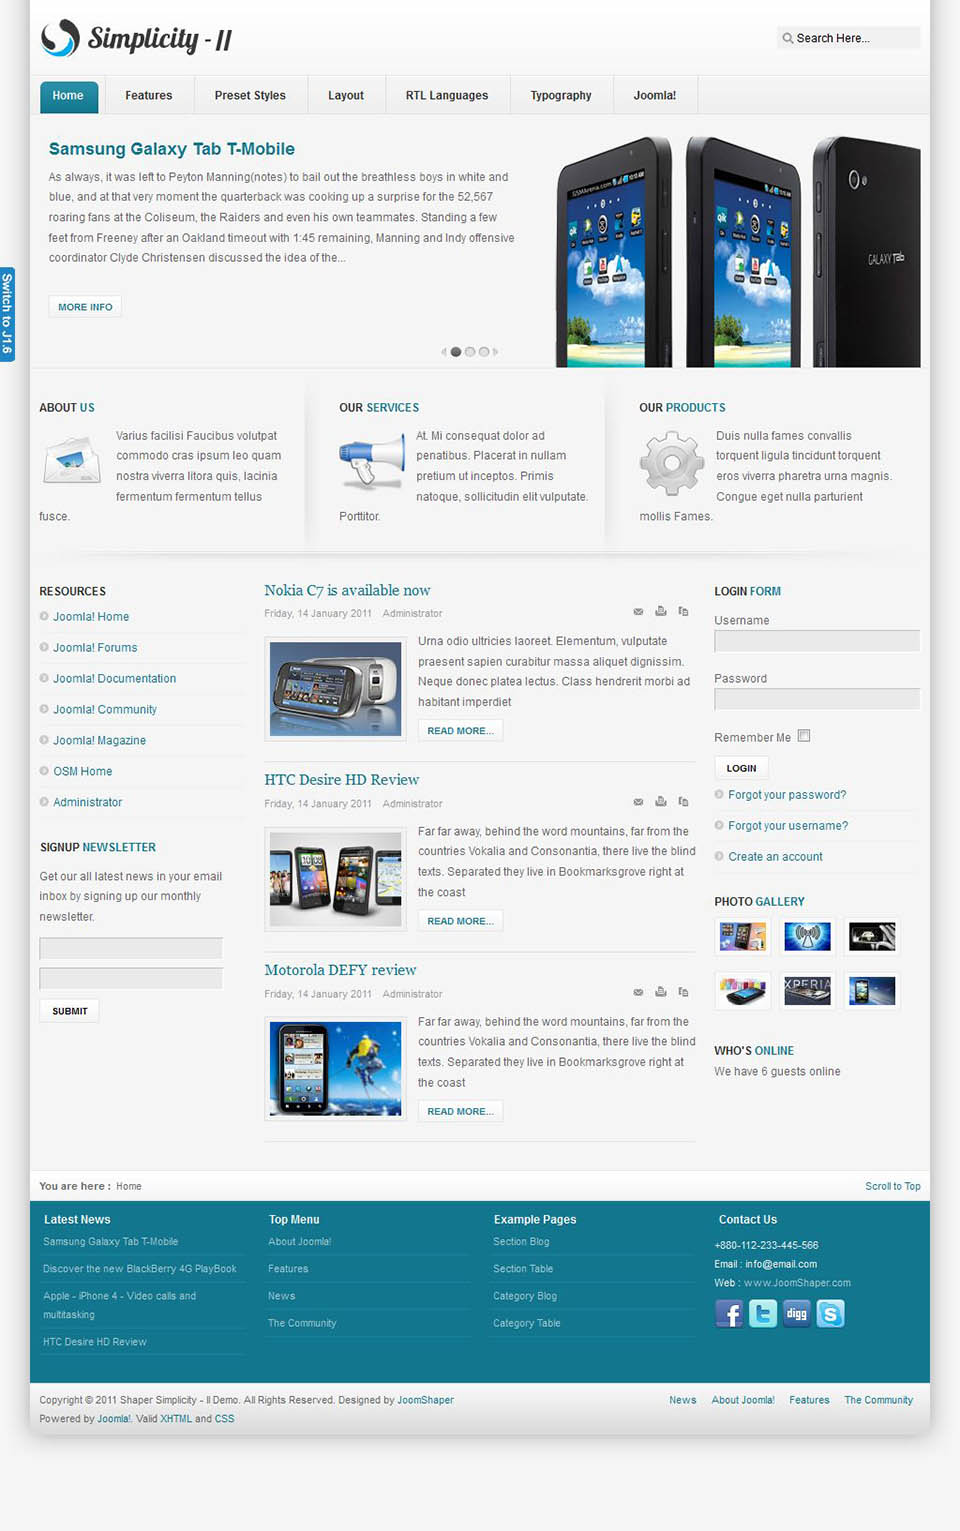
Task: Click print icon for Nokia C7 article
Action: pos(661,611)
